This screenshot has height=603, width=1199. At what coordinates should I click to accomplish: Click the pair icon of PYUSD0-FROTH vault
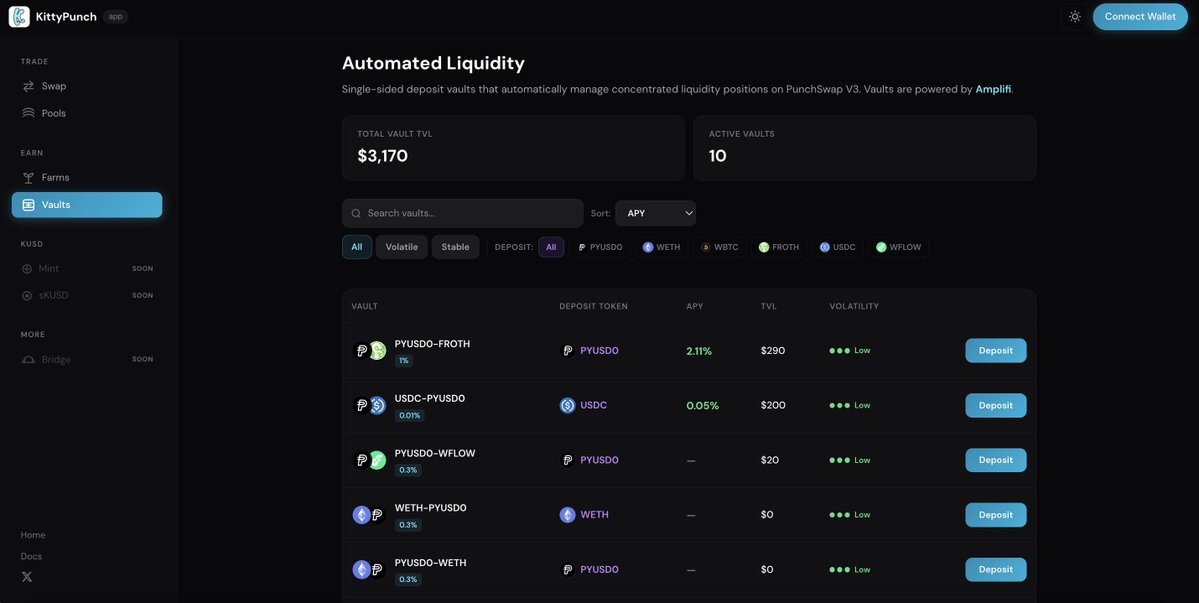[x=369, y=351]
